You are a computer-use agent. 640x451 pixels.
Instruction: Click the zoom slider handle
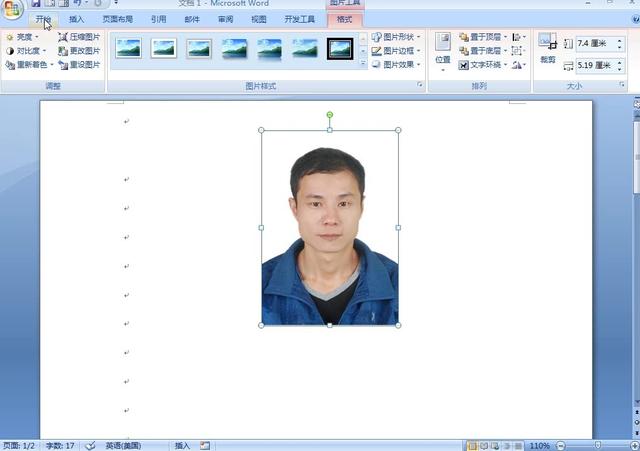point(598,446)
